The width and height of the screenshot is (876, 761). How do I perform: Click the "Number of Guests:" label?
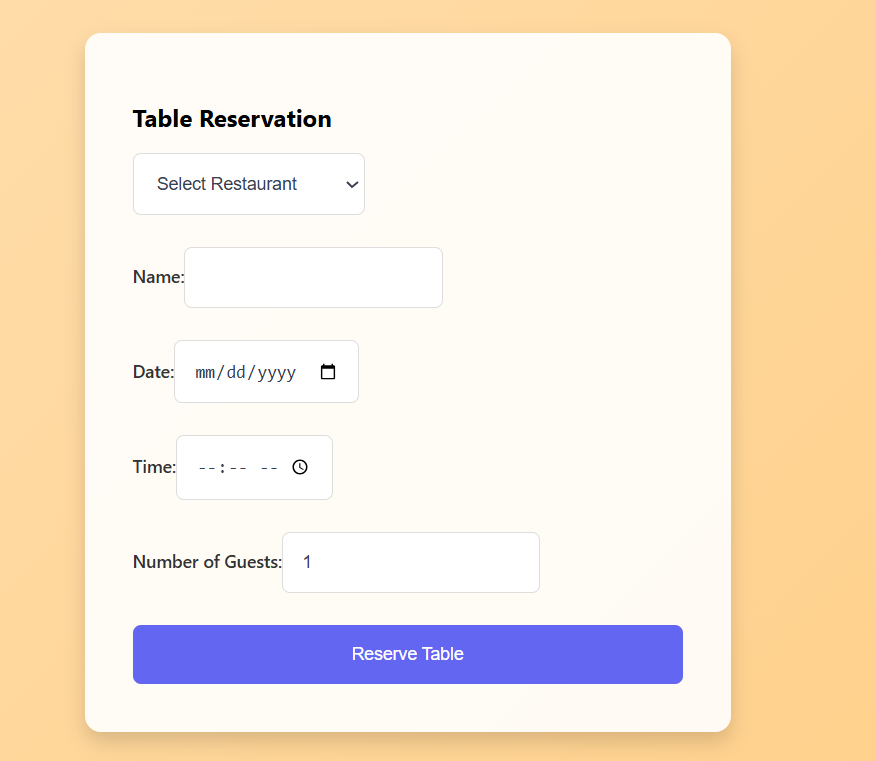[x=207, y=562]
